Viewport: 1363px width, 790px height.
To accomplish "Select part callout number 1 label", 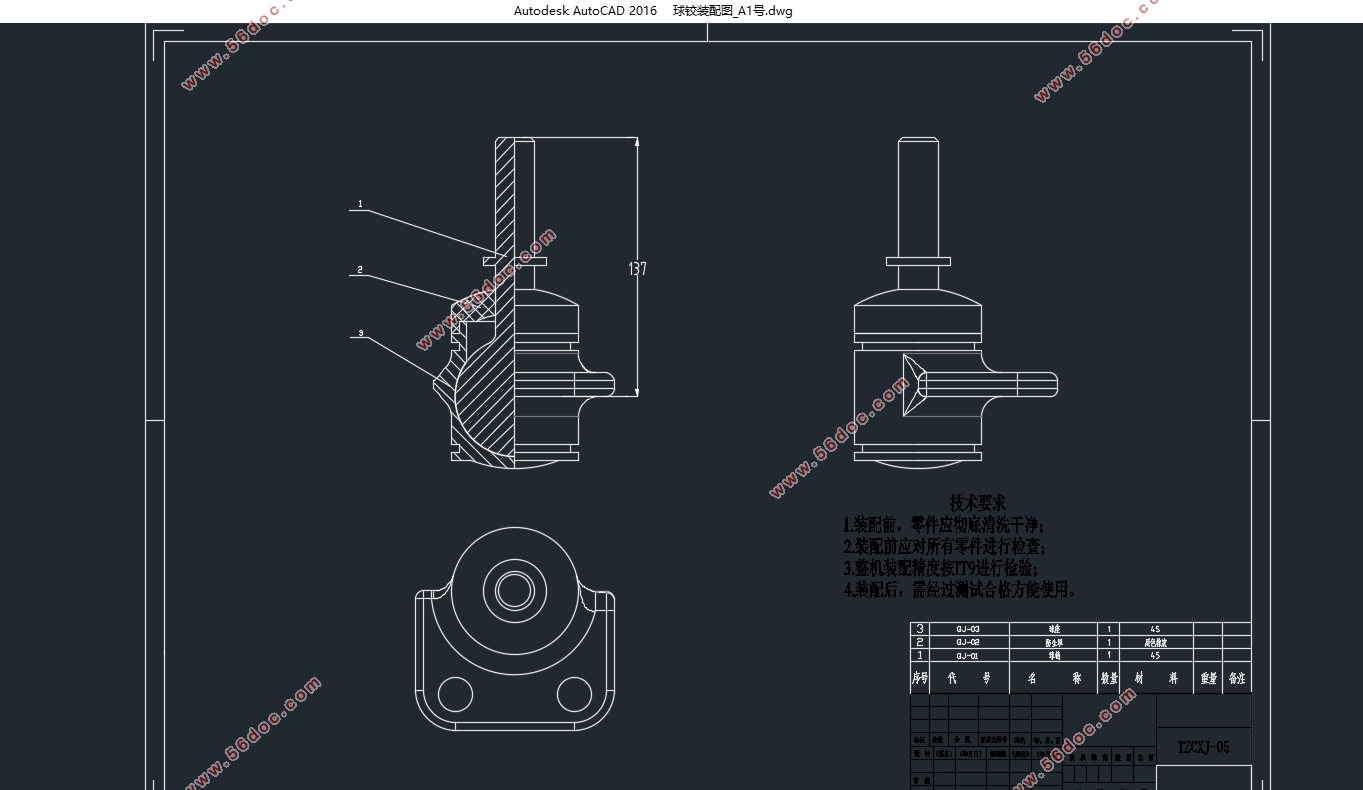I will coord(360,204).
